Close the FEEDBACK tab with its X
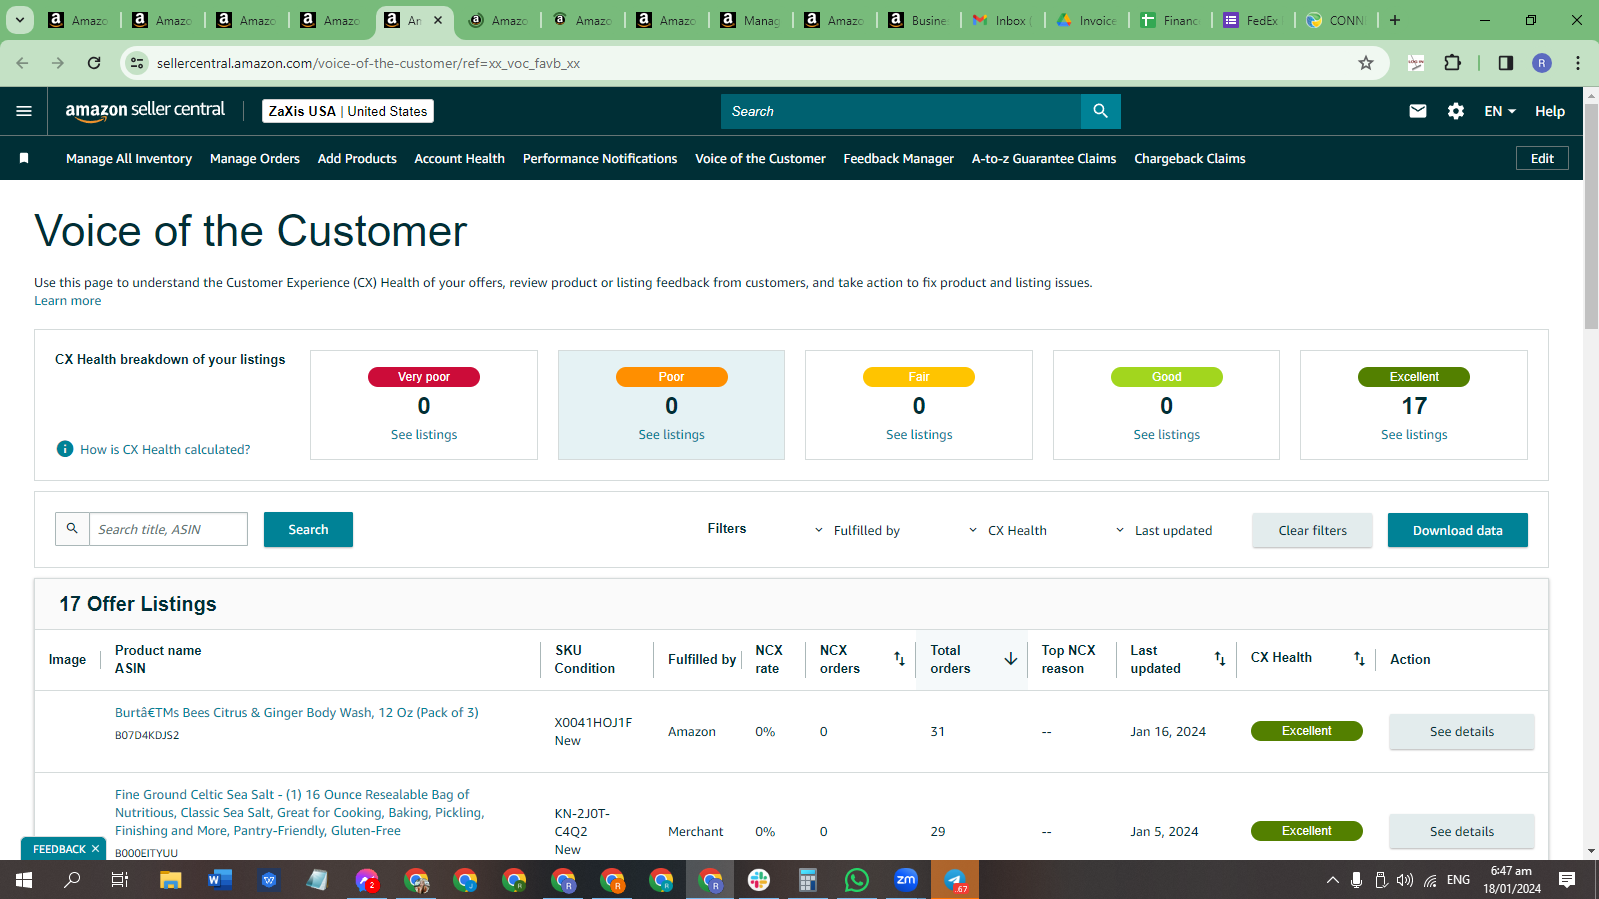 pyautogui.click(x=96, y=849)
